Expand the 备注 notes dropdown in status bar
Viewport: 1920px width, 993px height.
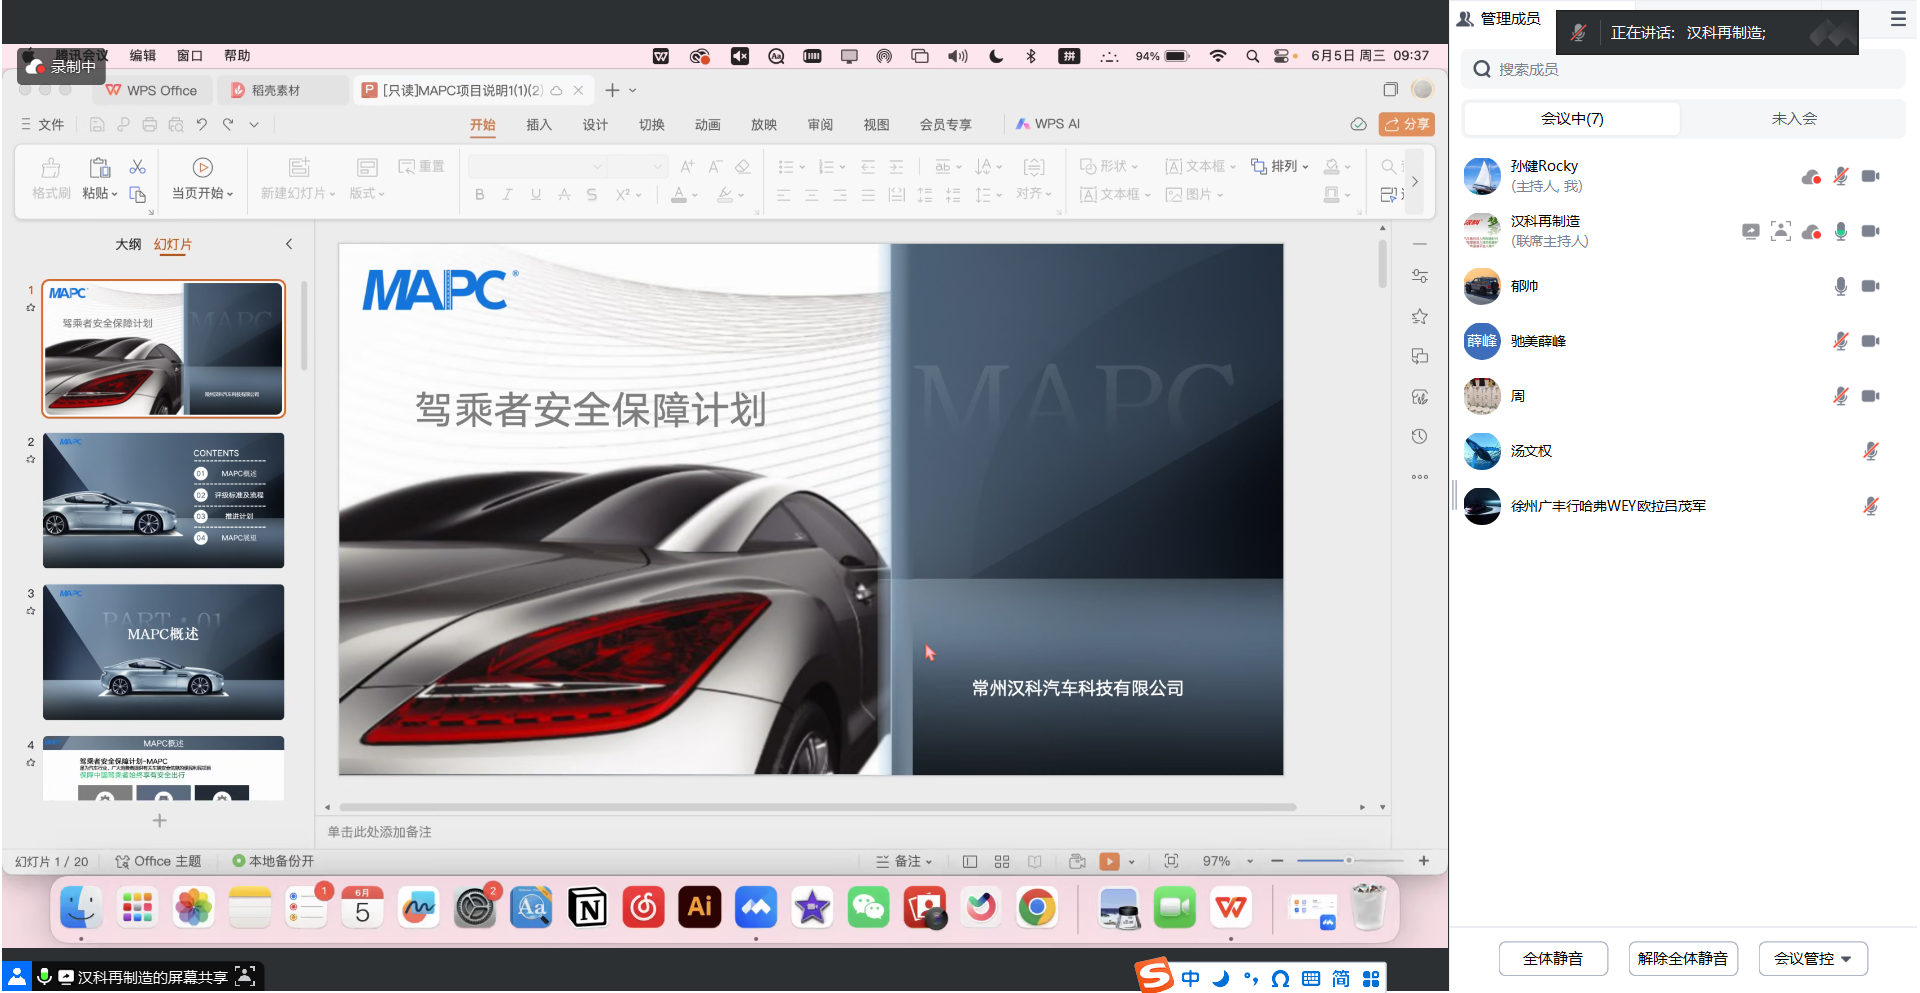(929, 862)
